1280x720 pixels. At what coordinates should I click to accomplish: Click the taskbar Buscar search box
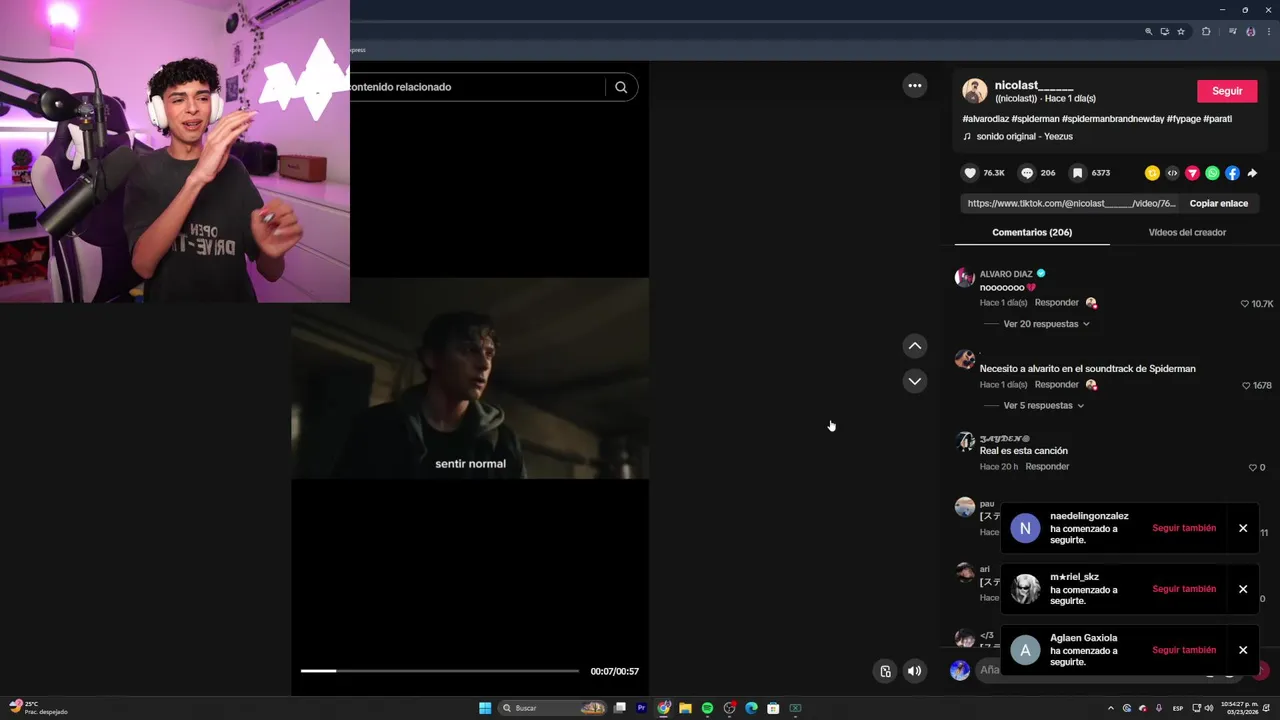554,708
